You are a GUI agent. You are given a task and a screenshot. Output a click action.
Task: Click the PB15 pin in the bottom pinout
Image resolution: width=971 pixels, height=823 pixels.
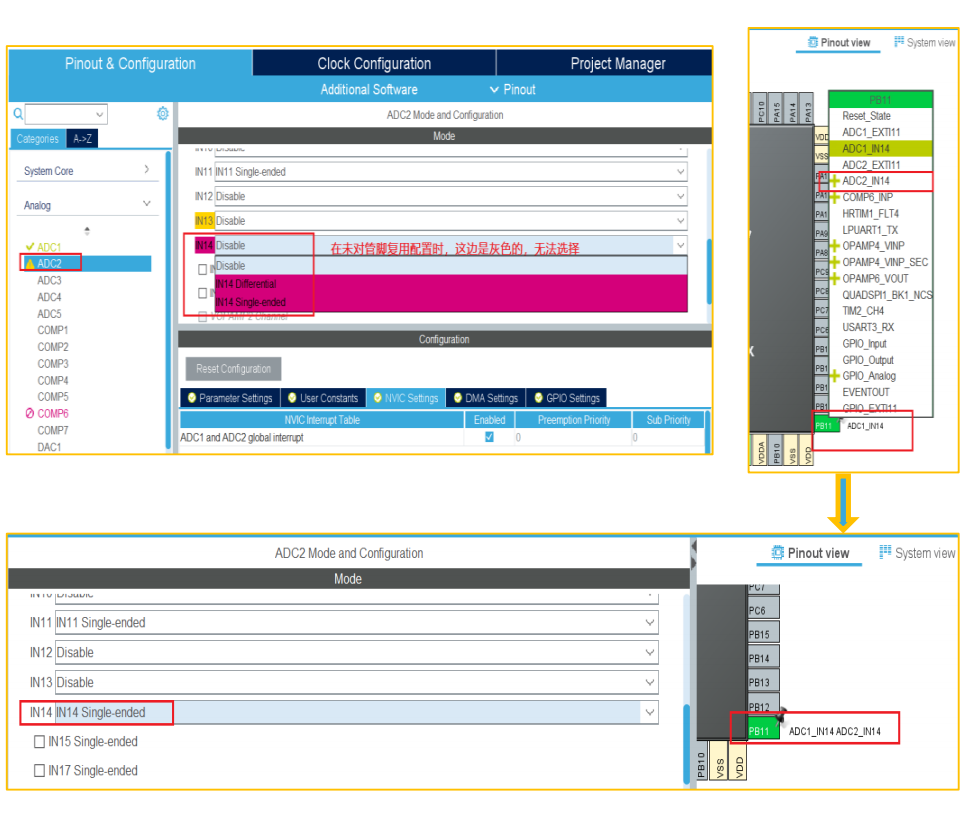coord(763,634)
